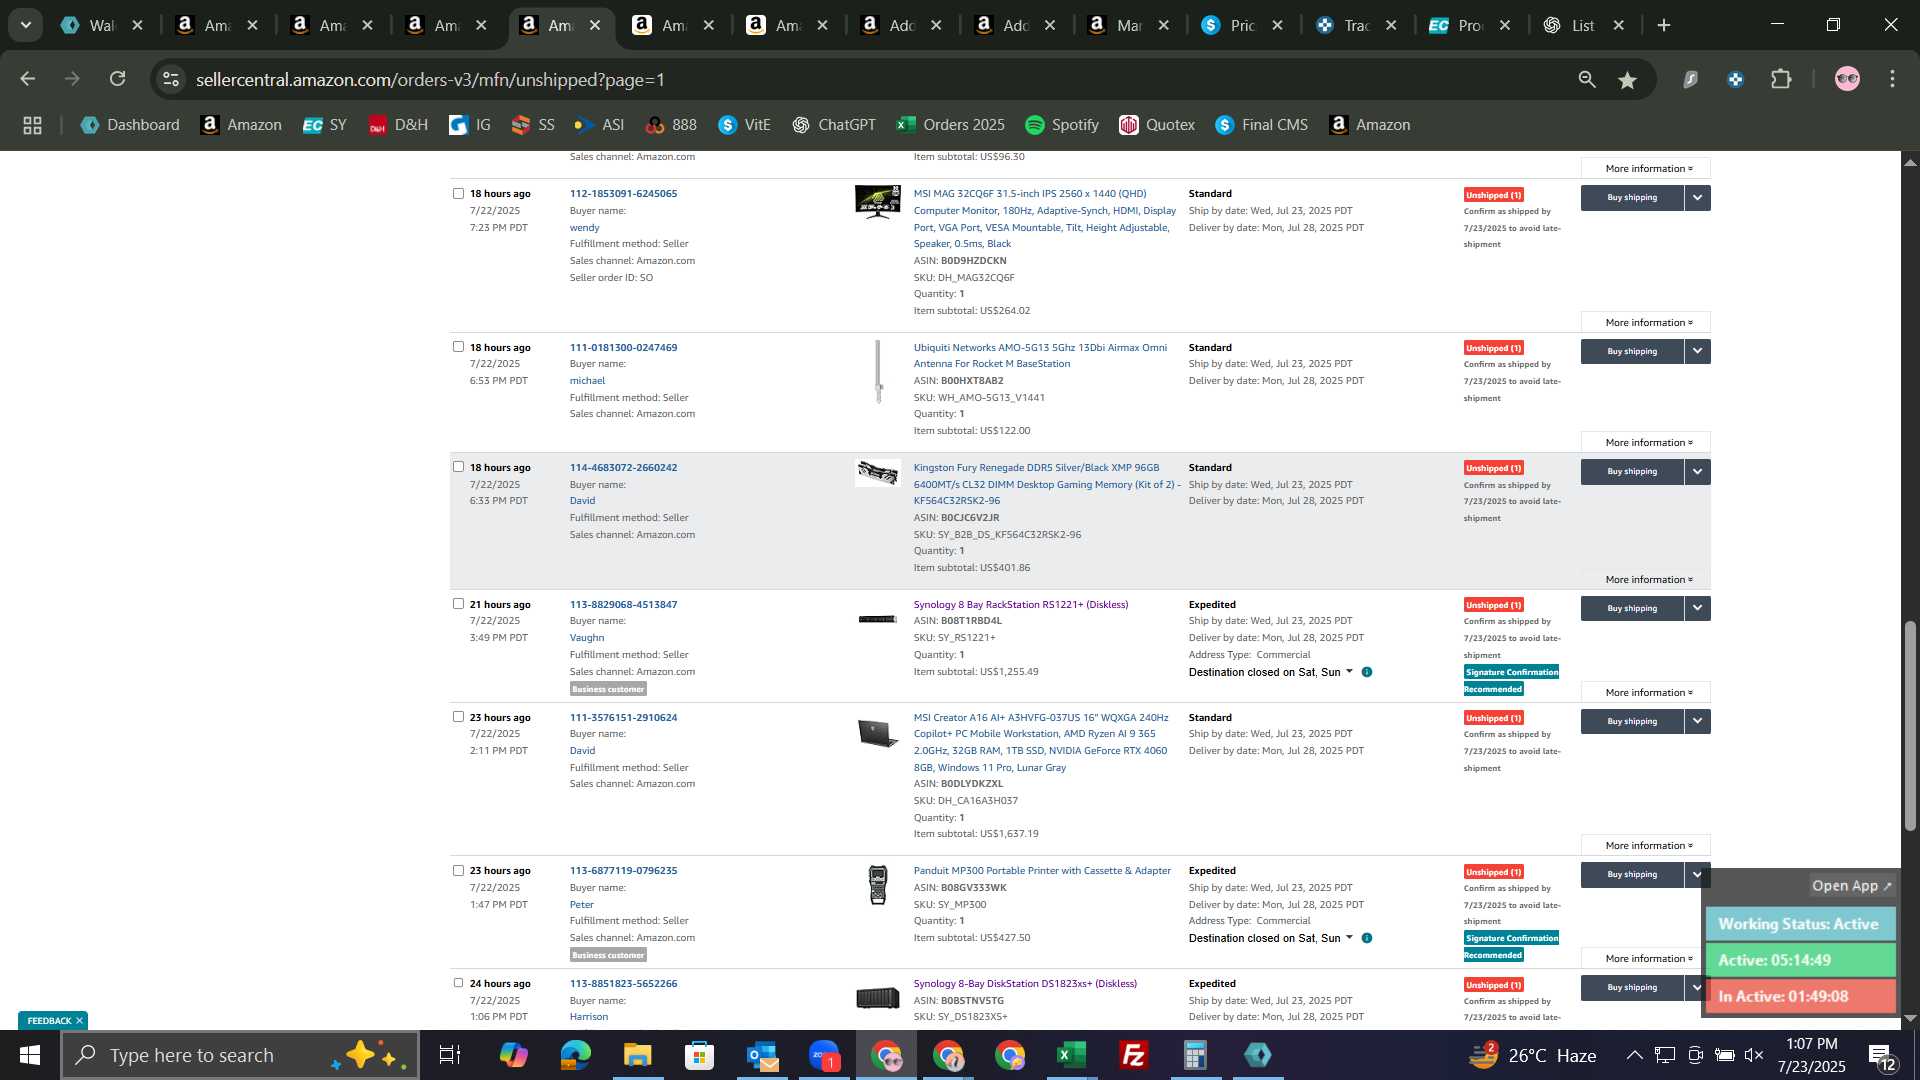This screenshot has width=1920, height=1080.
Task: Select order 112-1853091-6245065 checkbox
Action: (458, 193)
